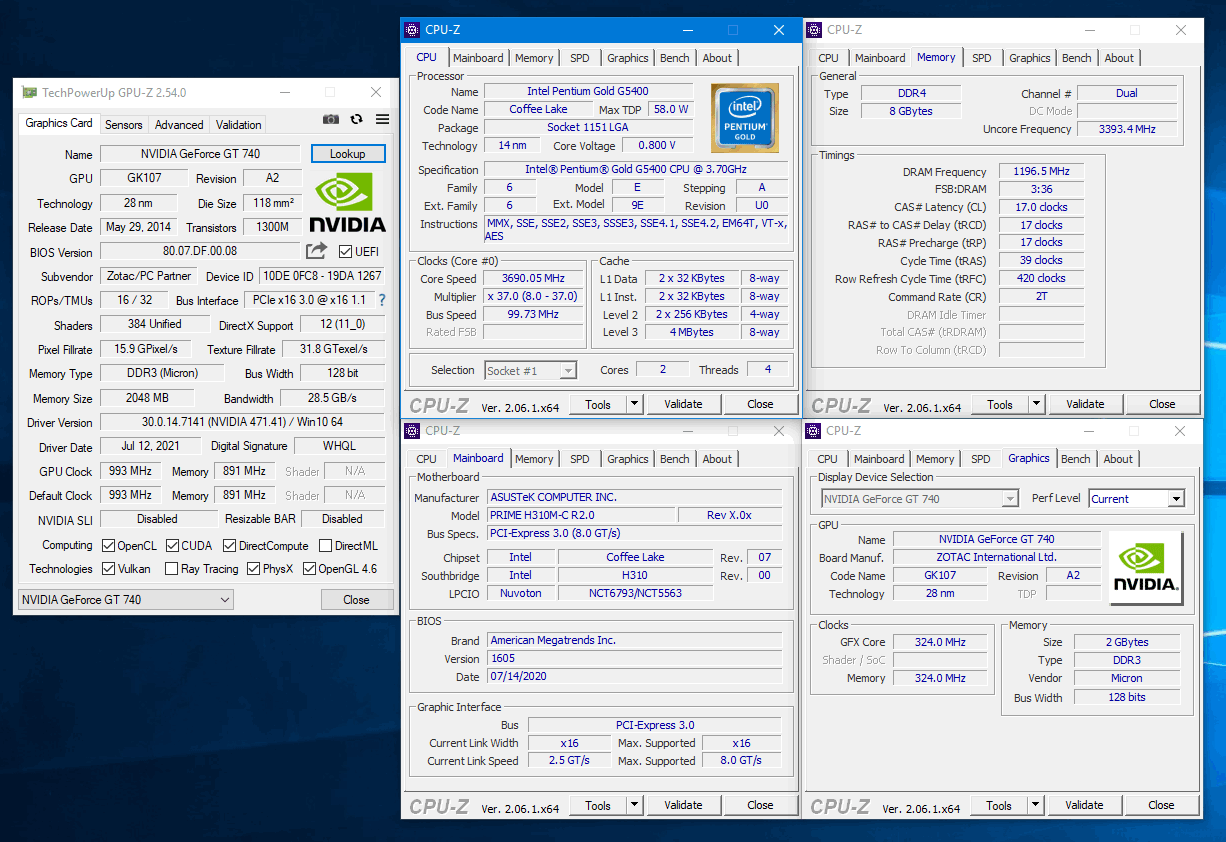Click the NVIDIA logo in GPU-Z
Viewport: 1226px width, 842px height.
point(347,203)
